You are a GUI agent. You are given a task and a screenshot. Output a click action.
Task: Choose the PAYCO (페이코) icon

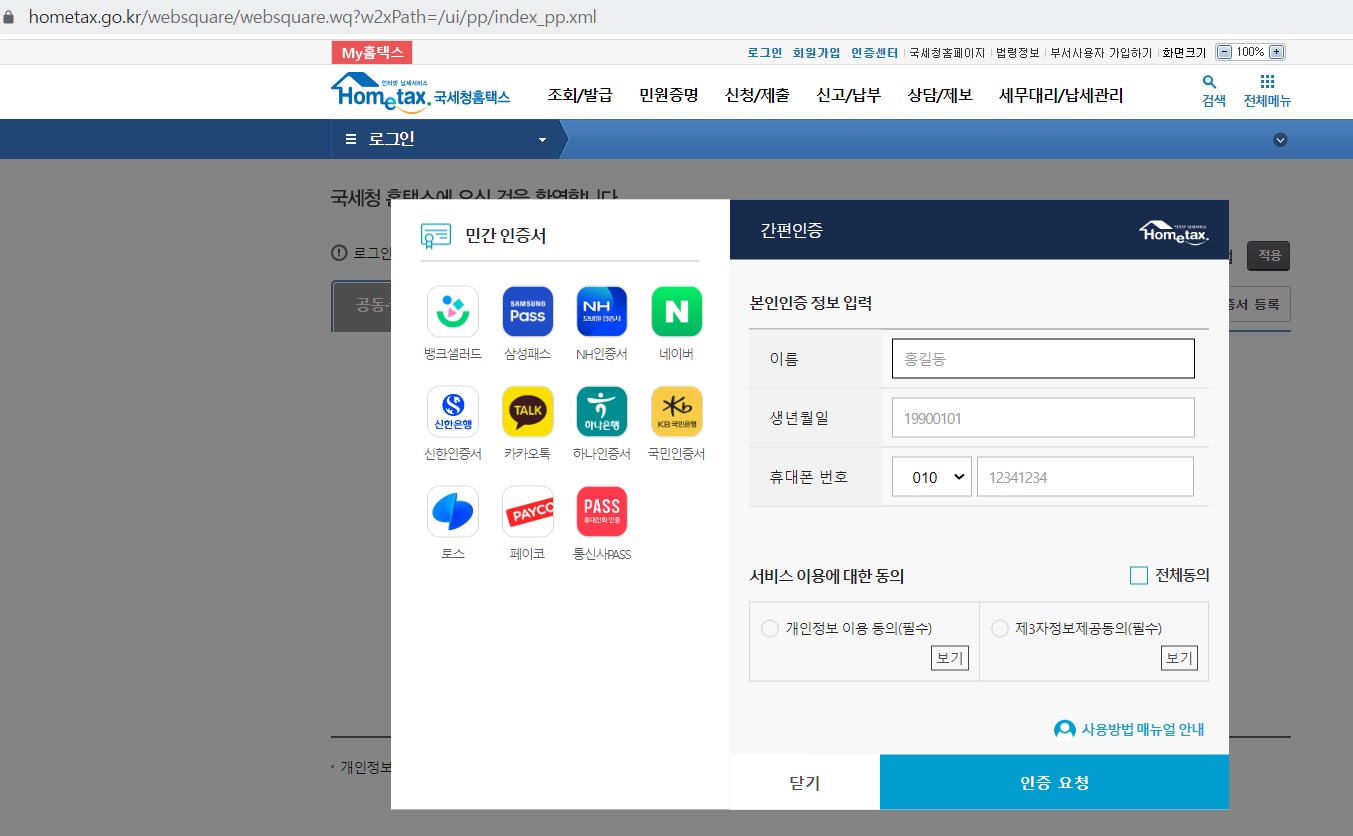click(x=528, y=512)
